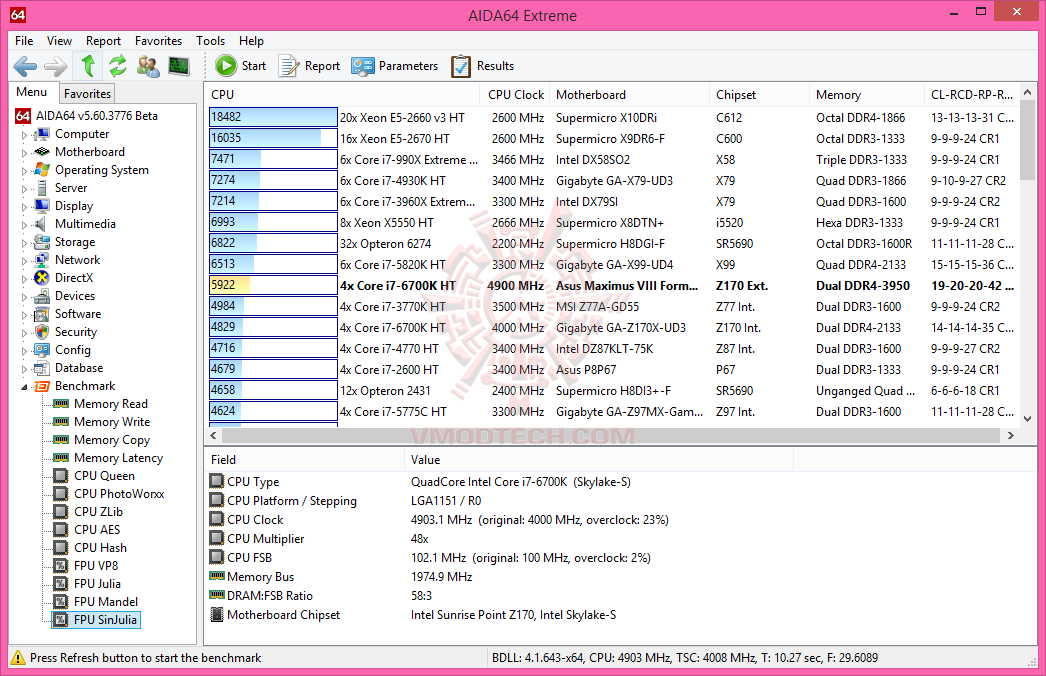1046x676 pixels.
Task: Sort by the Chipset column header
Action: [760, 95]
